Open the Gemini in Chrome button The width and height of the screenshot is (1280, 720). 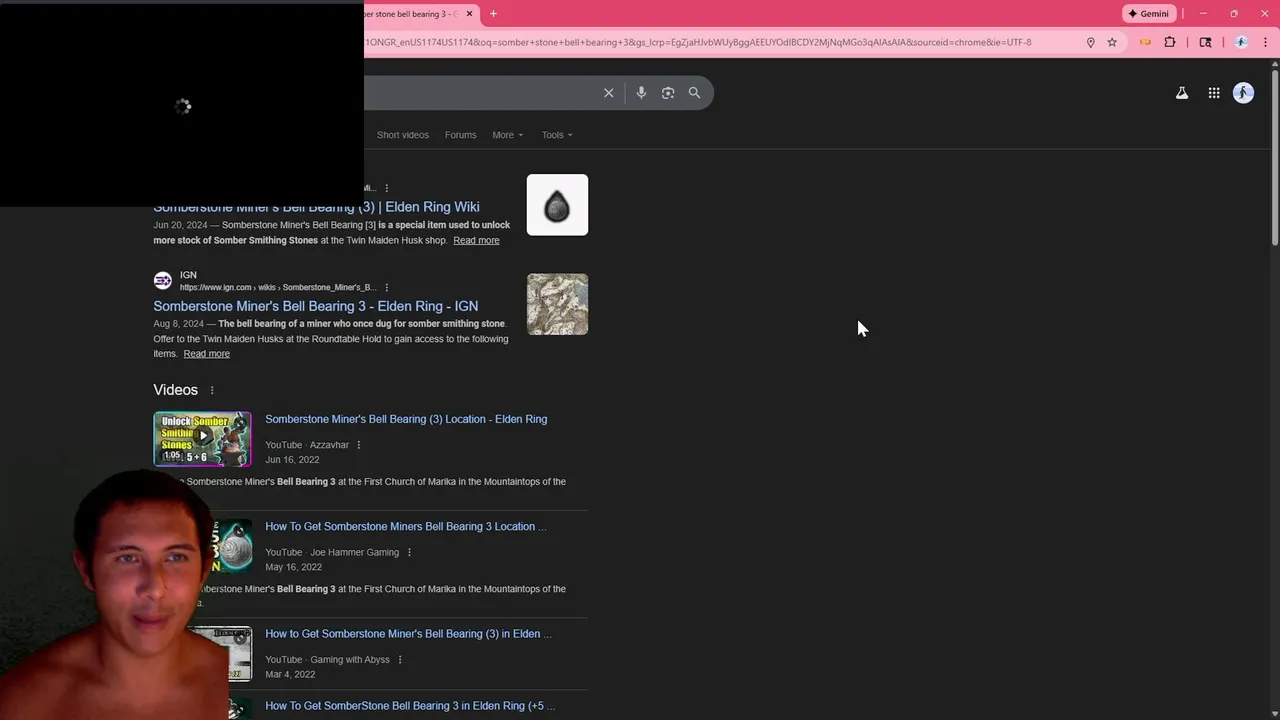coord(1148,14)
